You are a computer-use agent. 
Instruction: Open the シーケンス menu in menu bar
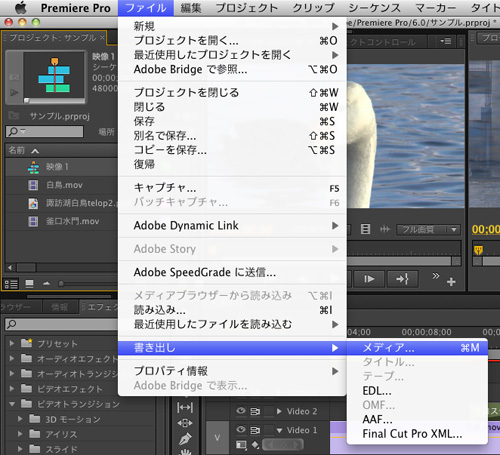(x=374, y=8)
